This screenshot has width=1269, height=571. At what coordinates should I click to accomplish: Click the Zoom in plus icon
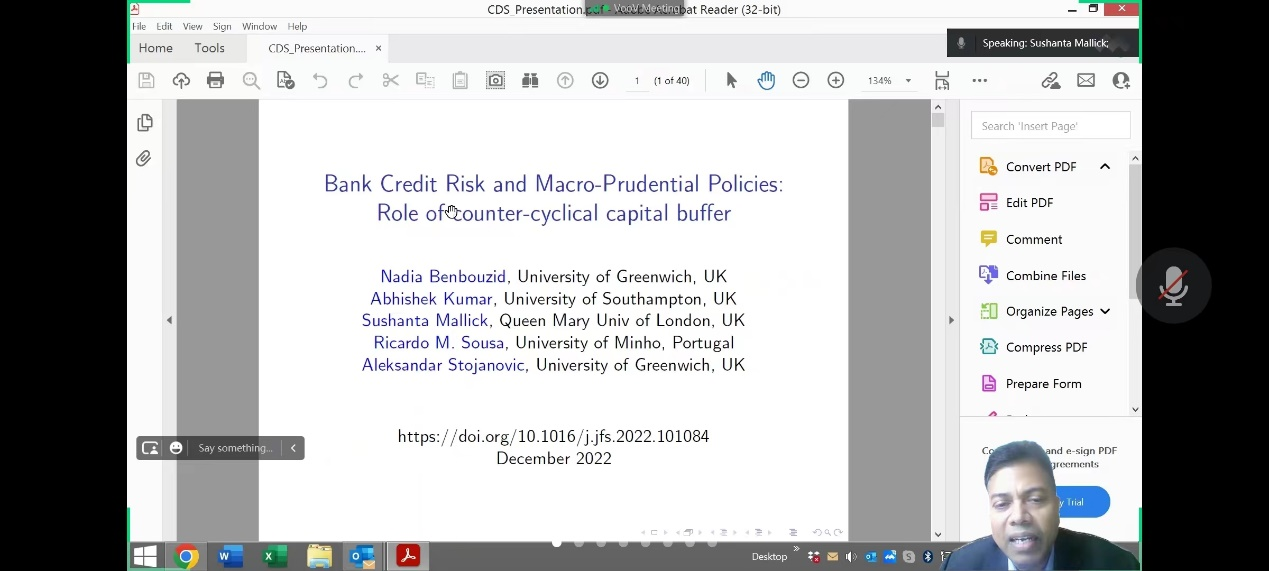tap(836, 81)
